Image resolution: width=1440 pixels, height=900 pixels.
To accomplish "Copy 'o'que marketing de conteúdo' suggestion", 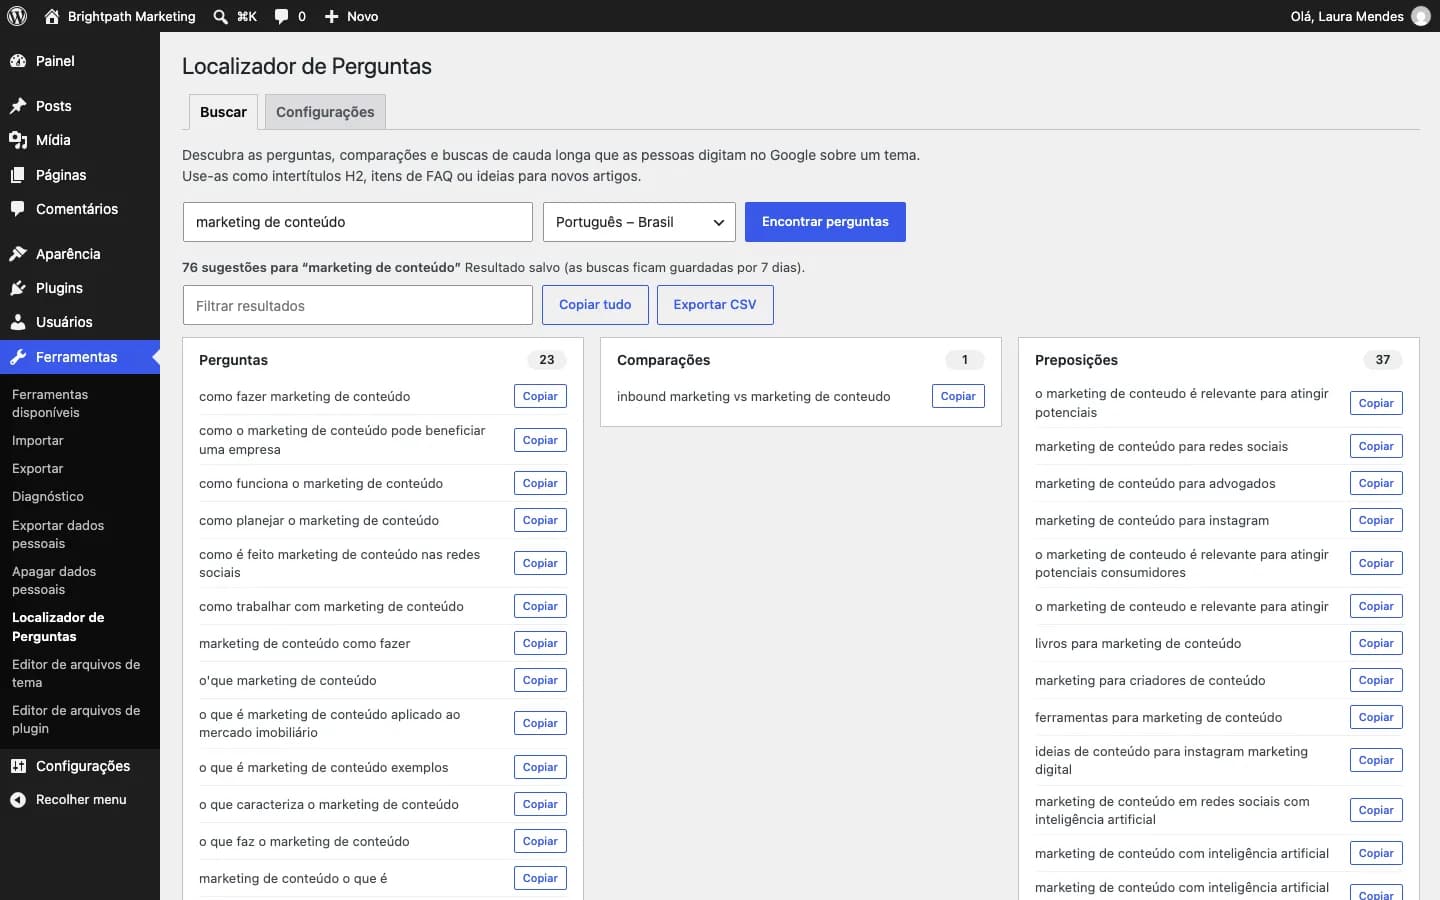I will coord(540,680).
